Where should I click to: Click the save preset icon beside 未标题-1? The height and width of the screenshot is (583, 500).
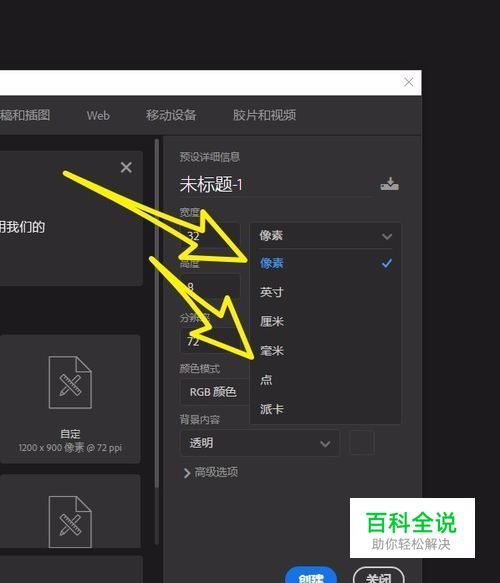pos(389,184)
